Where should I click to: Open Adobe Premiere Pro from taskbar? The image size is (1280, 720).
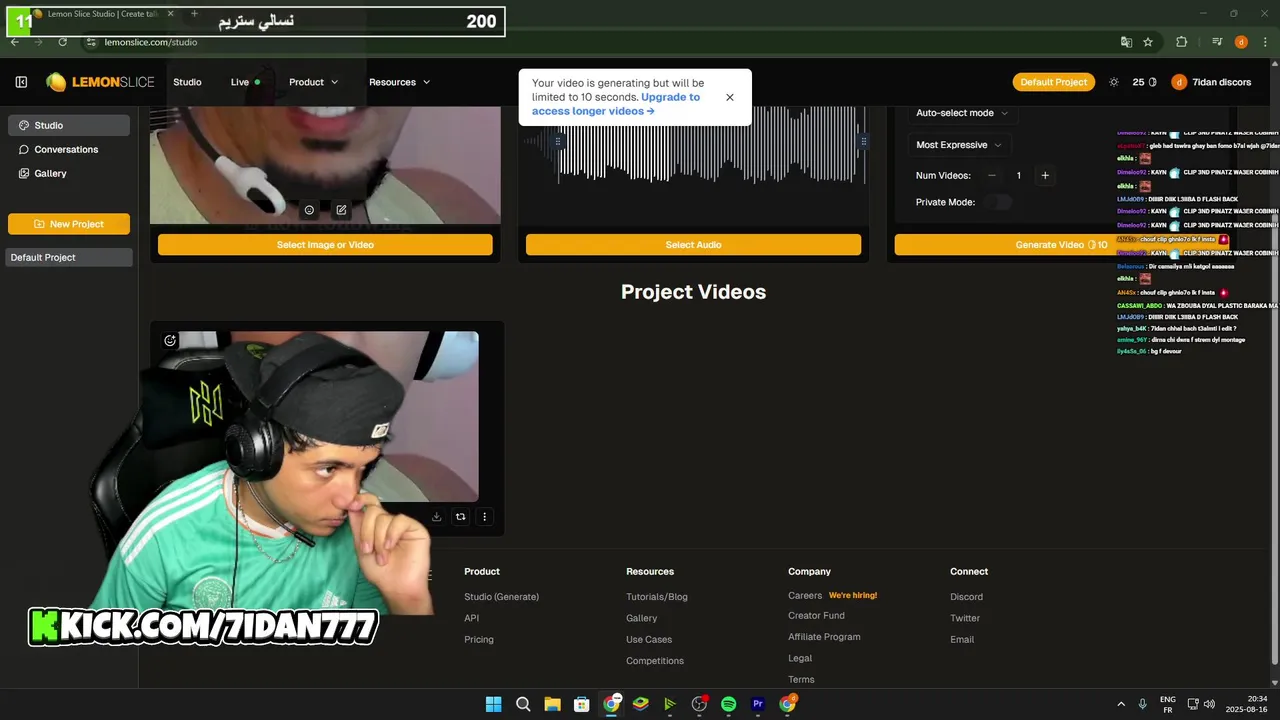coord(758,704)
